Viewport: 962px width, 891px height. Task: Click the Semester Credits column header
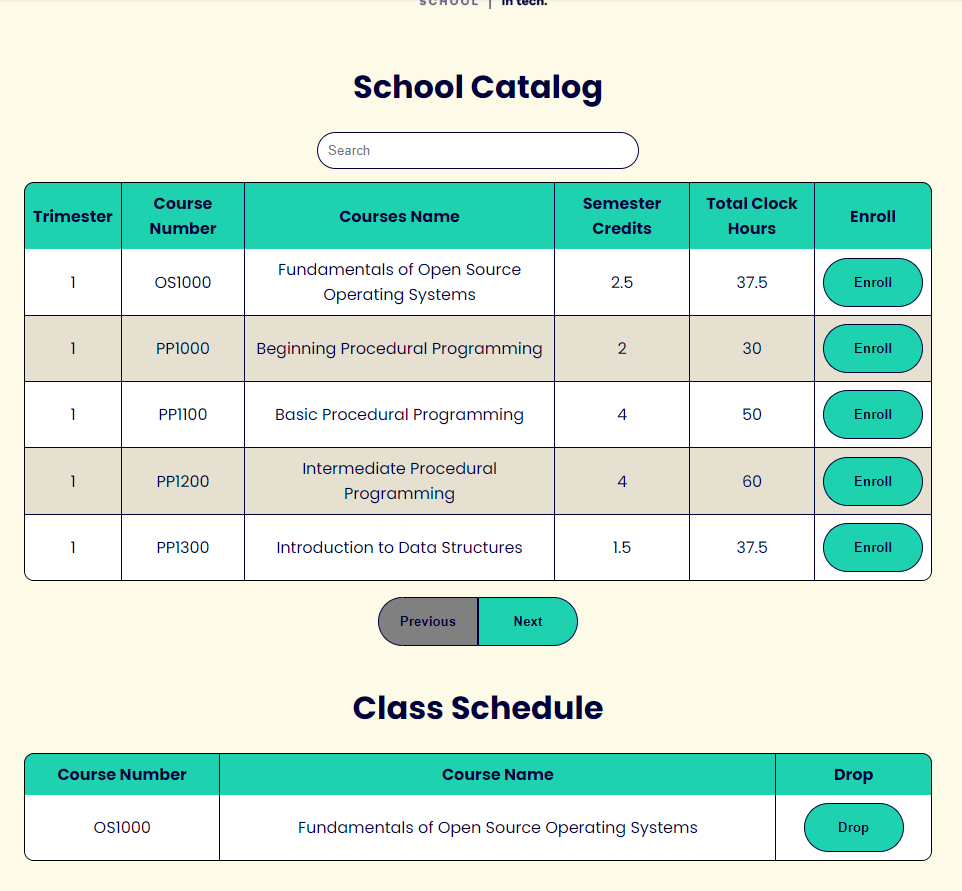point(621,216)
